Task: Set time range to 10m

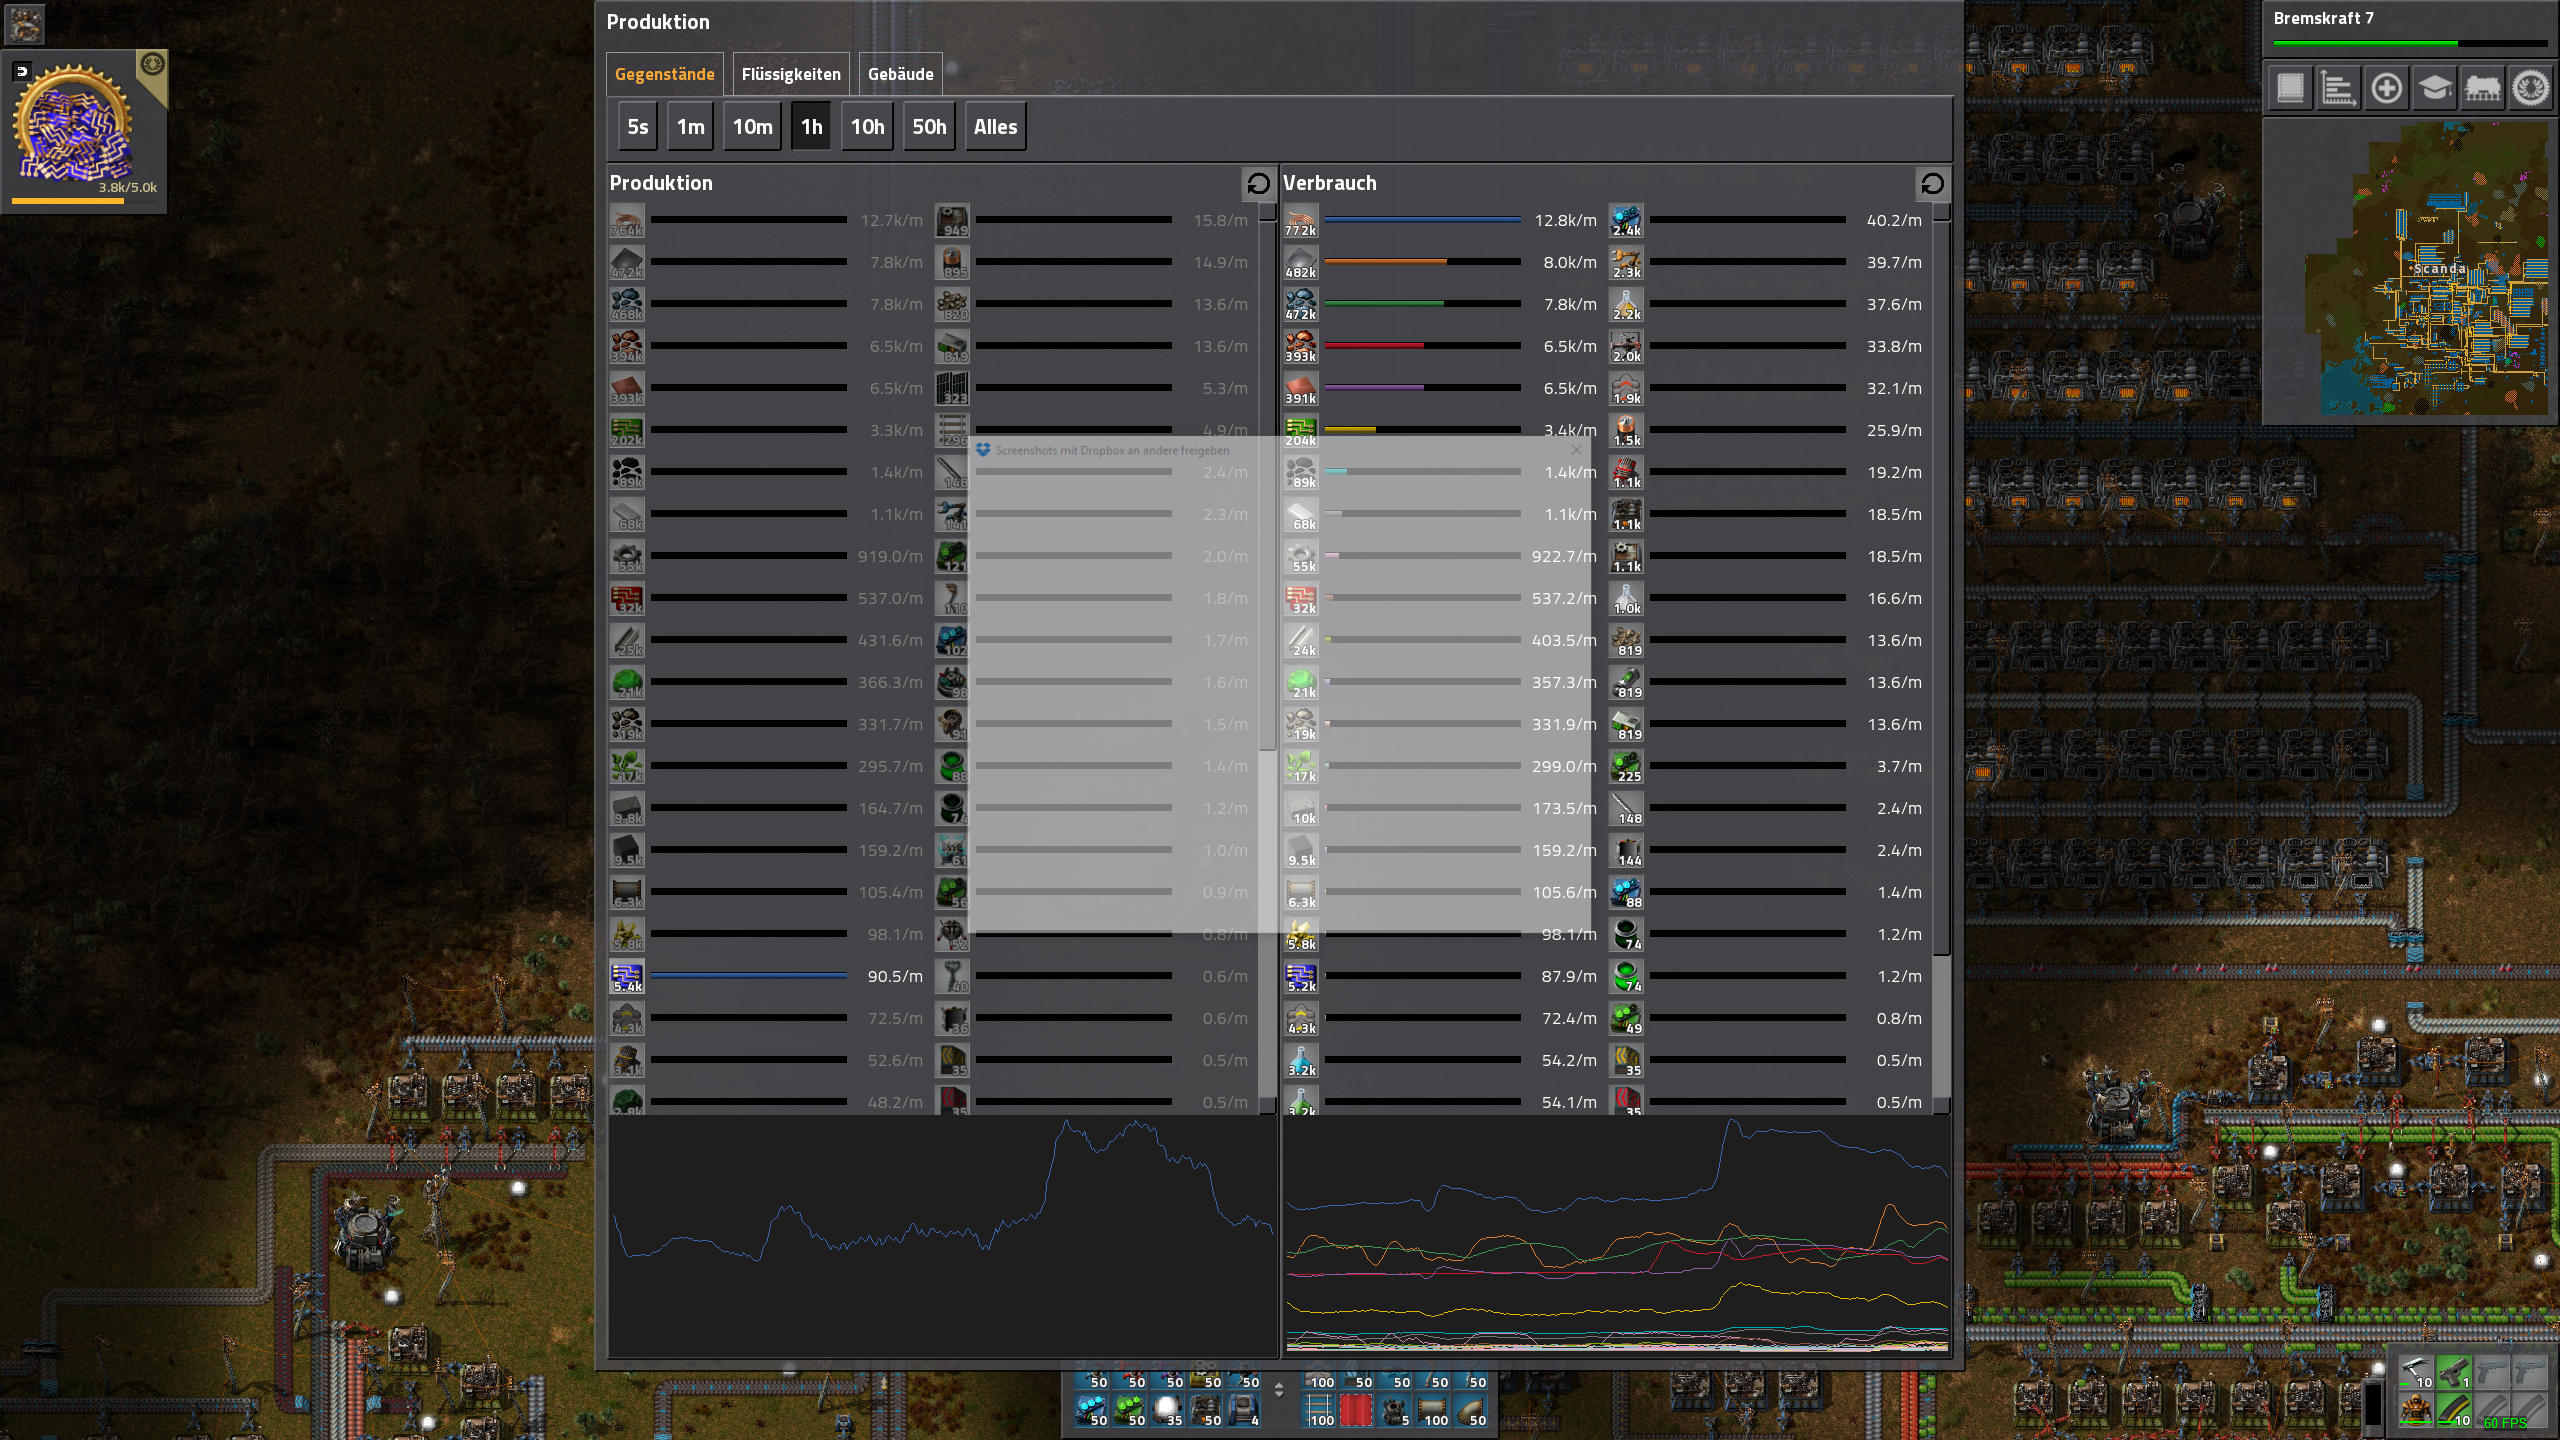Action: (x=752, y=127)
